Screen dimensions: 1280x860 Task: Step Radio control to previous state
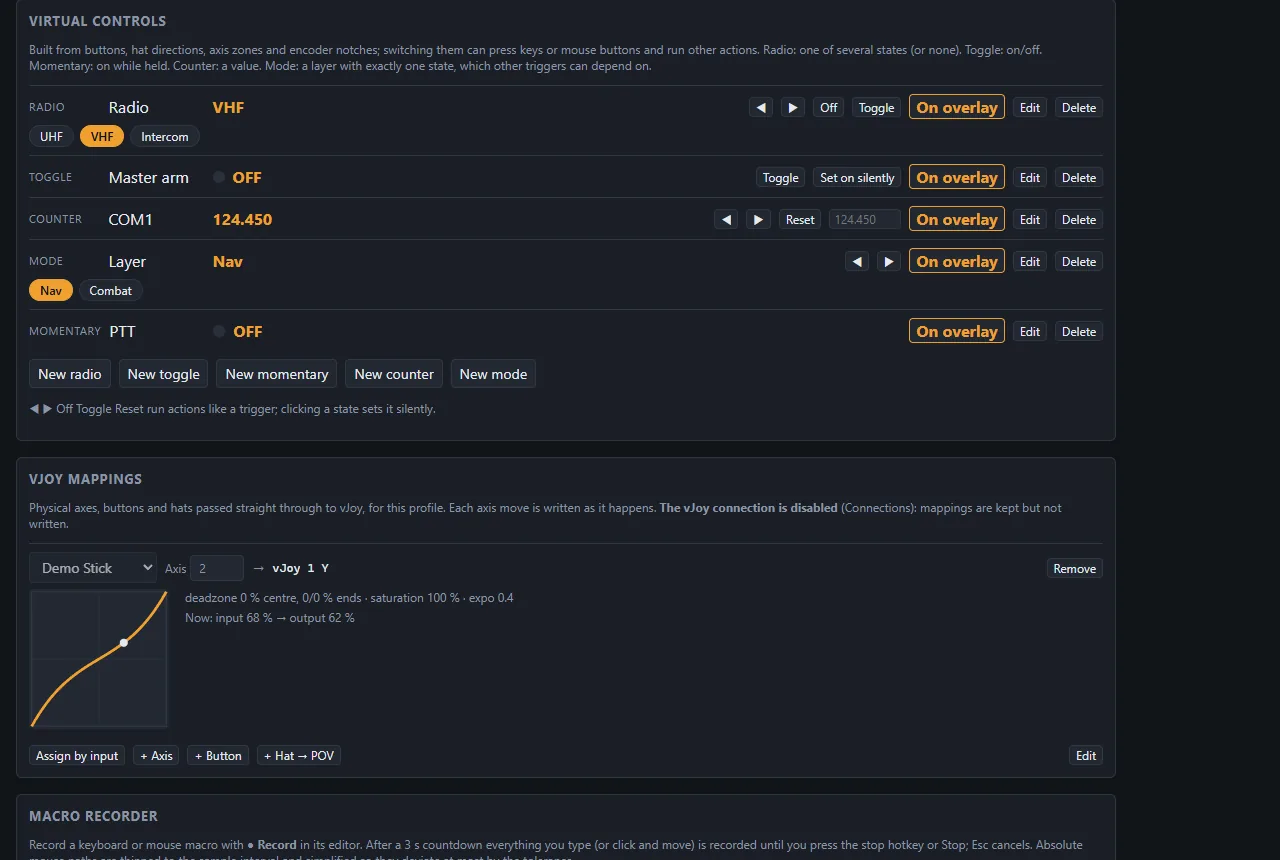(x=761, y=107)
